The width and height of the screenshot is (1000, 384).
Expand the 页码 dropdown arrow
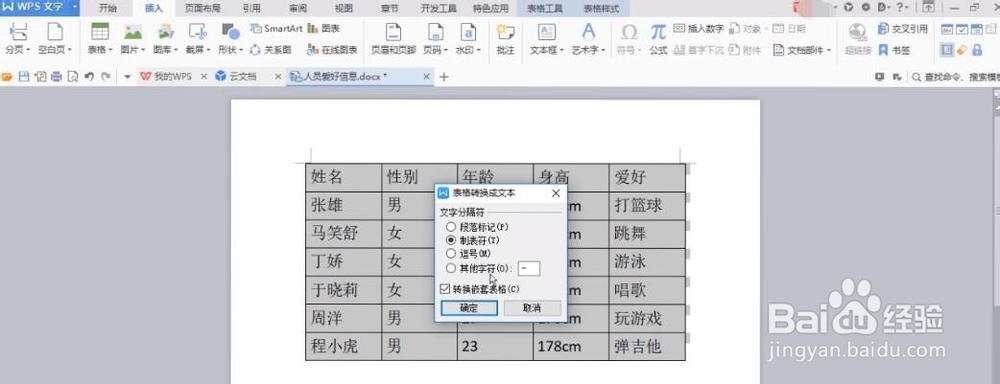point(446,50)
